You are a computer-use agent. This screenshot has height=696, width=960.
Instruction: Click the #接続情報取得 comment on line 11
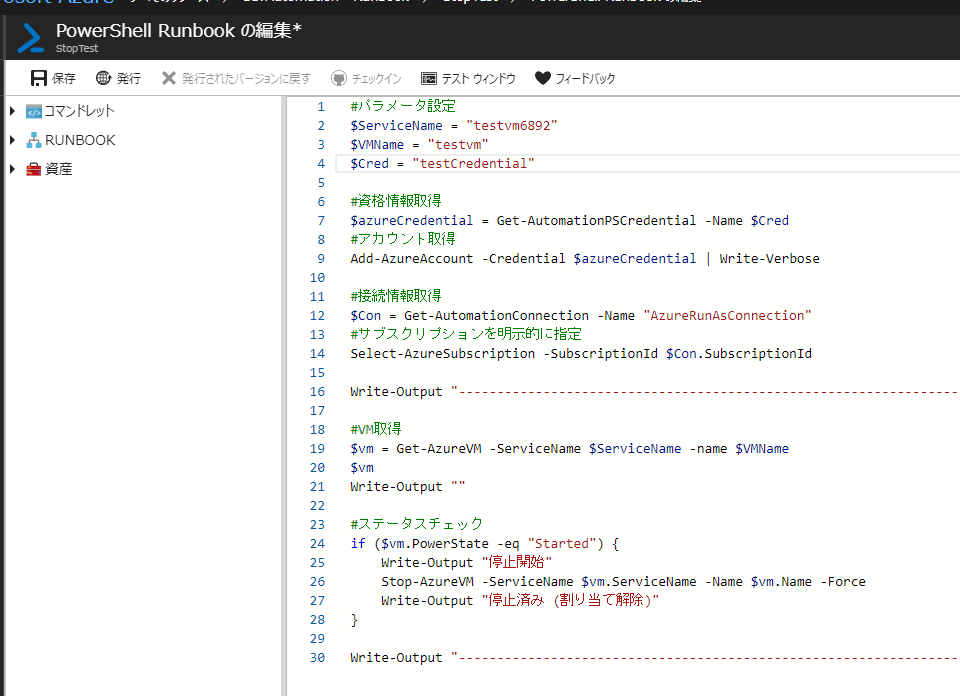[396, 296]
